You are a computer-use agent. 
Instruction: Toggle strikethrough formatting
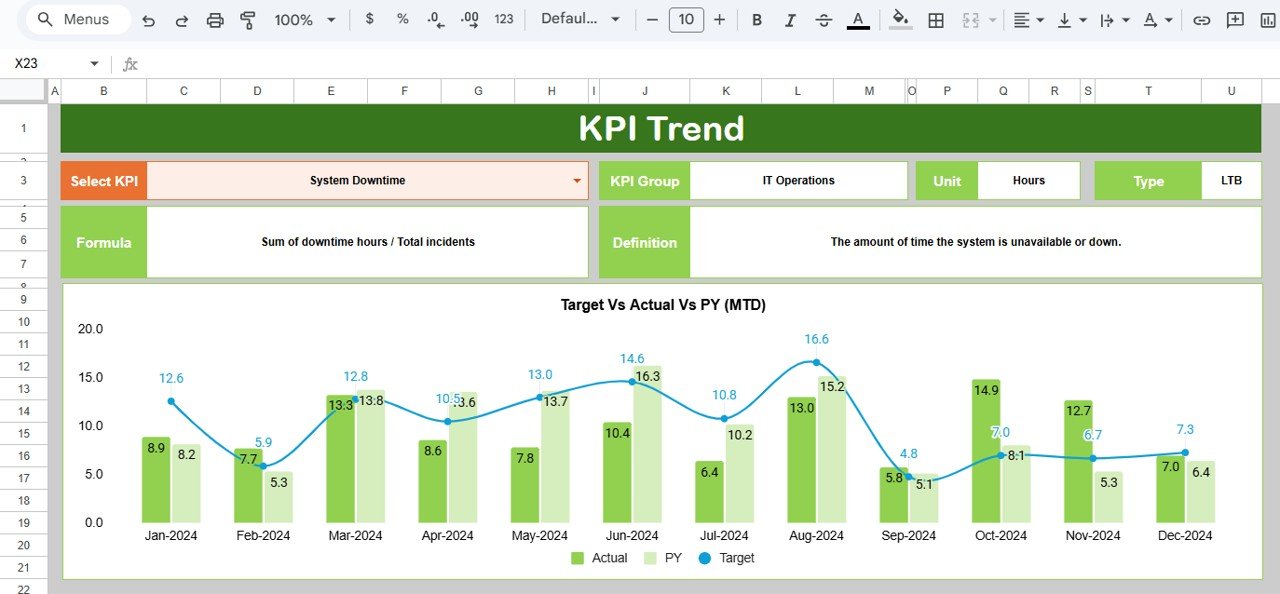click(x=823, y=19)
